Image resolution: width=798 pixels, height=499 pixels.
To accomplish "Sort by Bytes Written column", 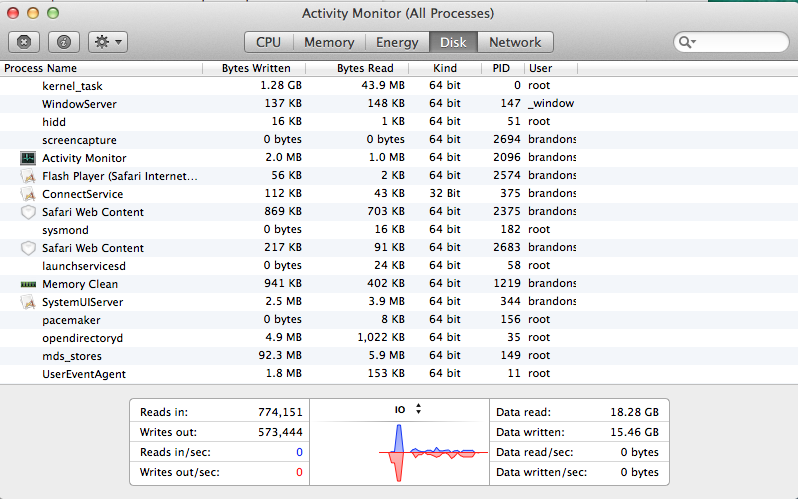I will (x=255, y=68).
